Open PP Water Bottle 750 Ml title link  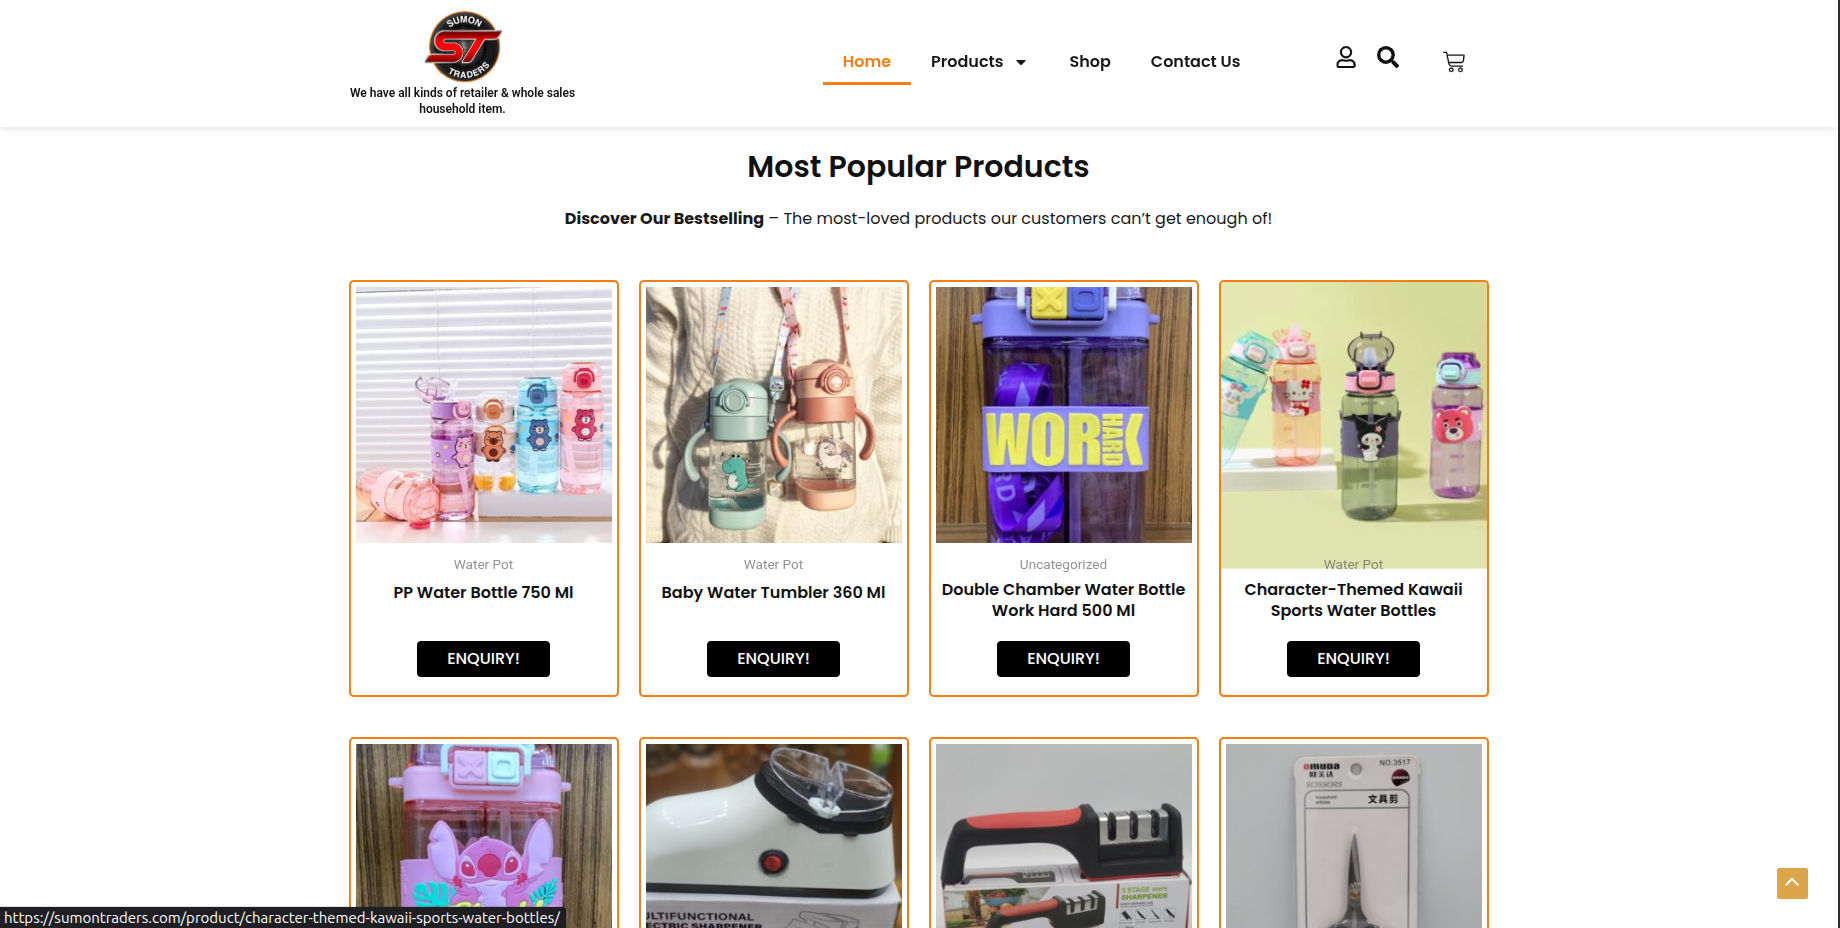click(x=483, y=592)
